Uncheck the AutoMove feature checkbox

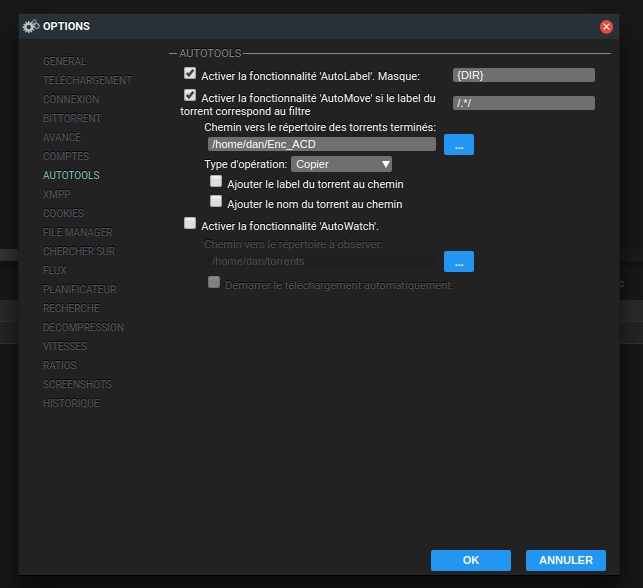tap(190, 95)
